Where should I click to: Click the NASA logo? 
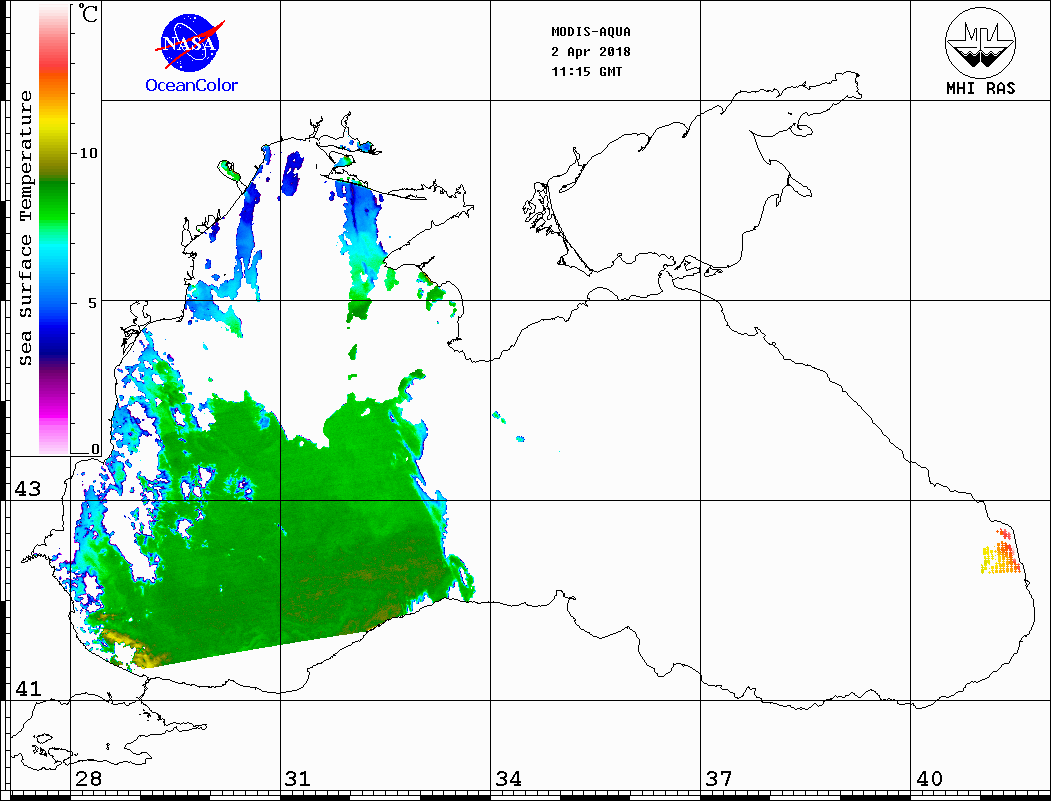pyautogui.click(x=190, y=43)
